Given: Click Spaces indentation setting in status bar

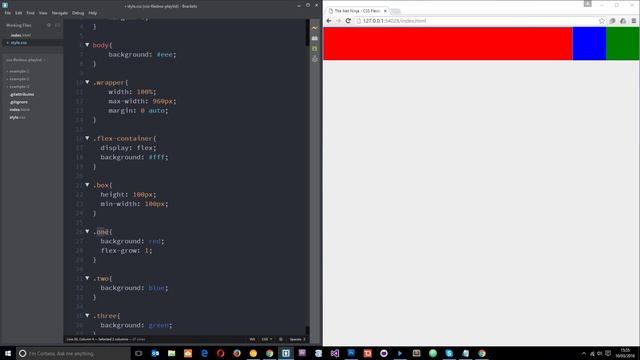Looking at the screenshot, I should (x=297, y=339).
